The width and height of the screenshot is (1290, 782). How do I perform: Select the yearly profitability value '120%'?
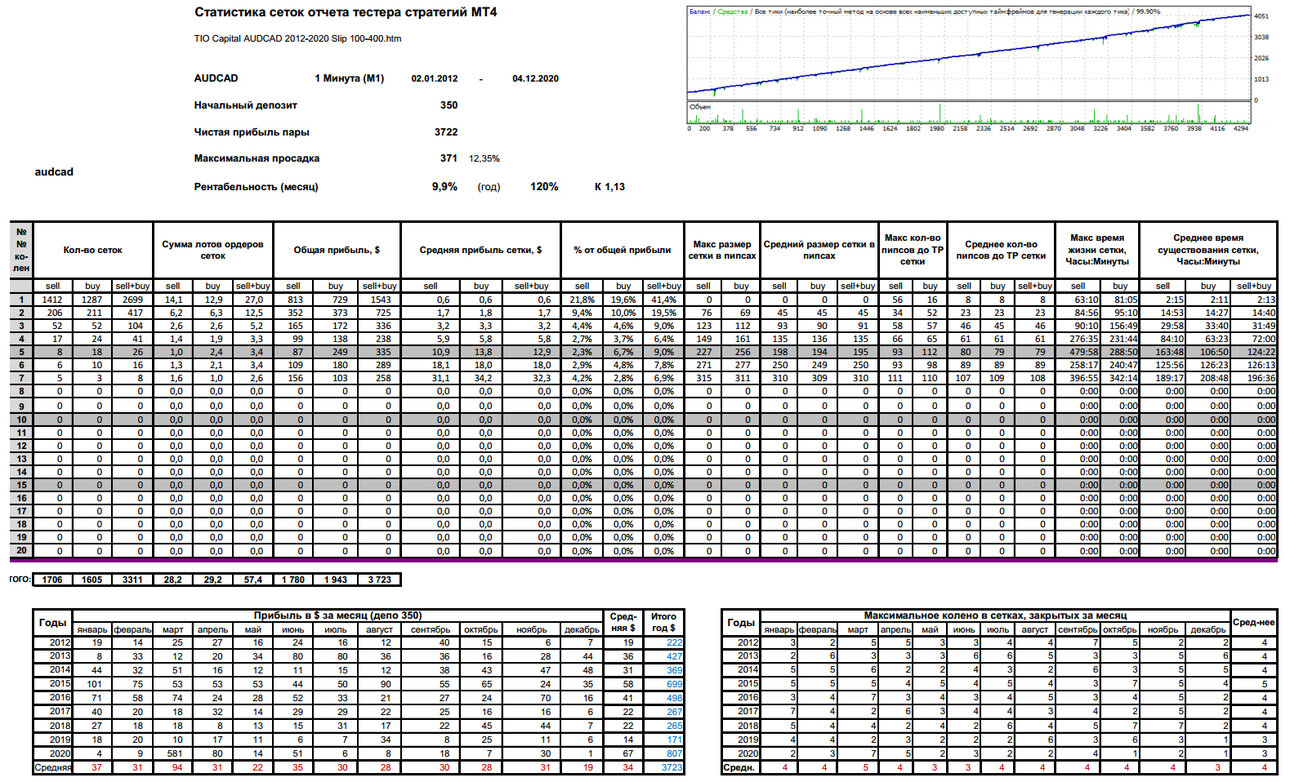[544, 186]
